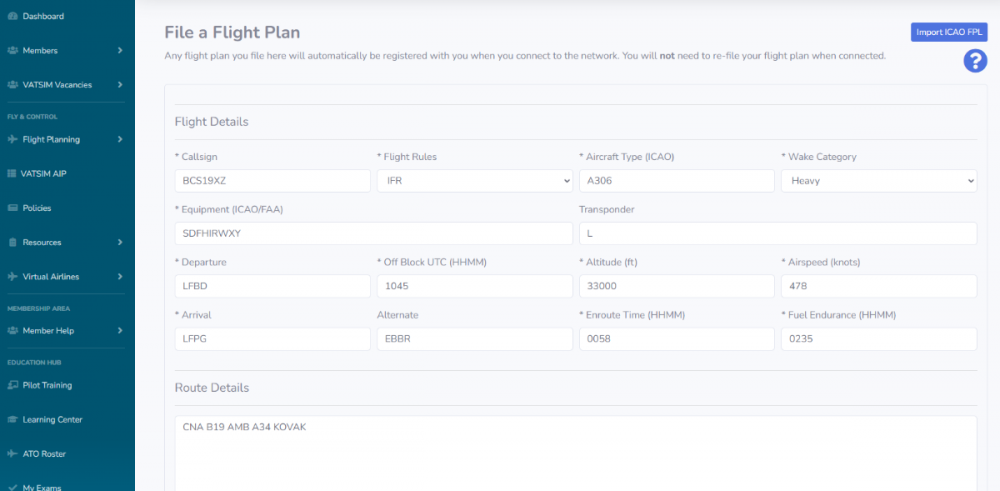
Task: Open the Flight Rules IFR dropdown
Action: [474, 181]
